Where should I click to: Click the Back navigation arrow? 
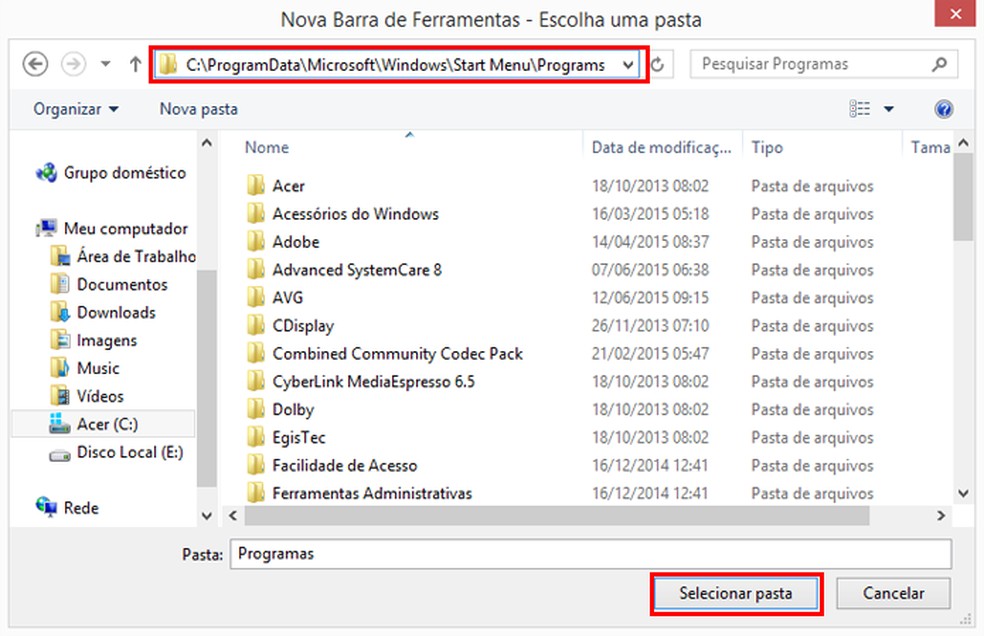tap(35, 64)
